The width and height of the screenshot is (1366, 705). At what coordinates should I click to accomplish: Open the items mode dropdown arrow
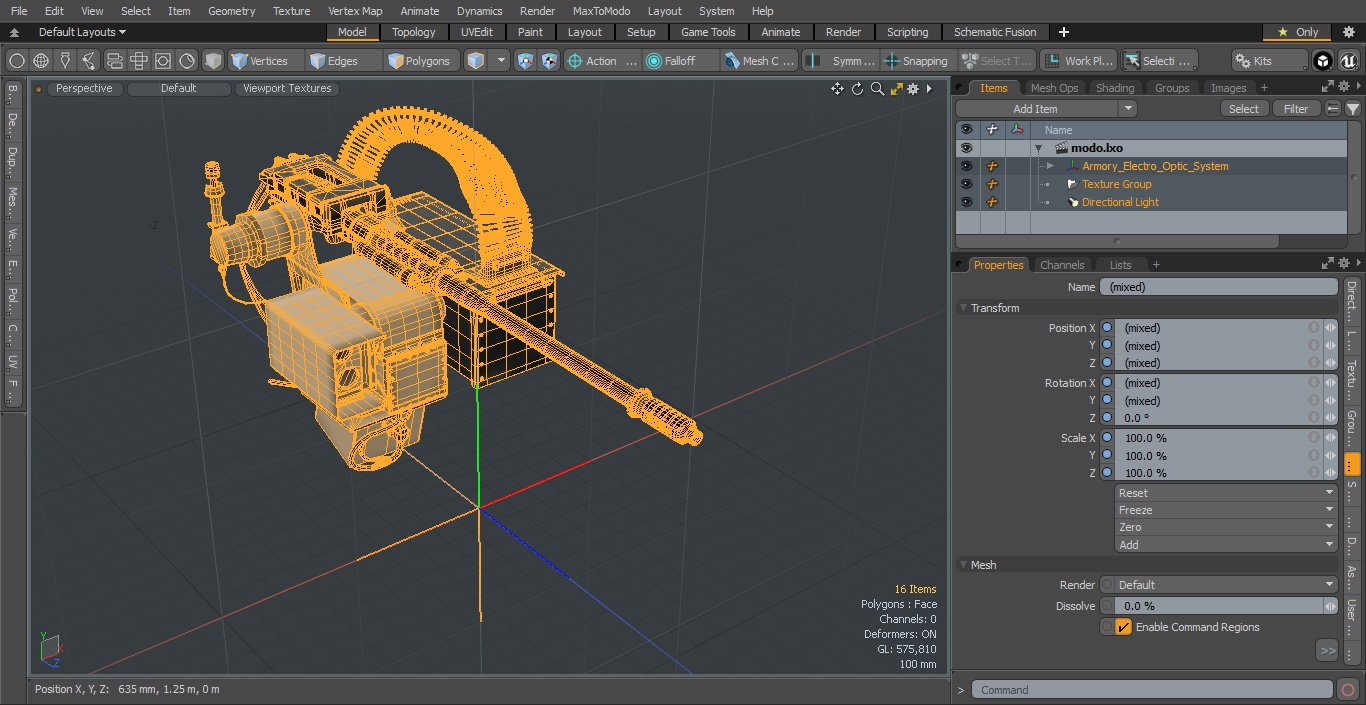(x=501, y=61)
